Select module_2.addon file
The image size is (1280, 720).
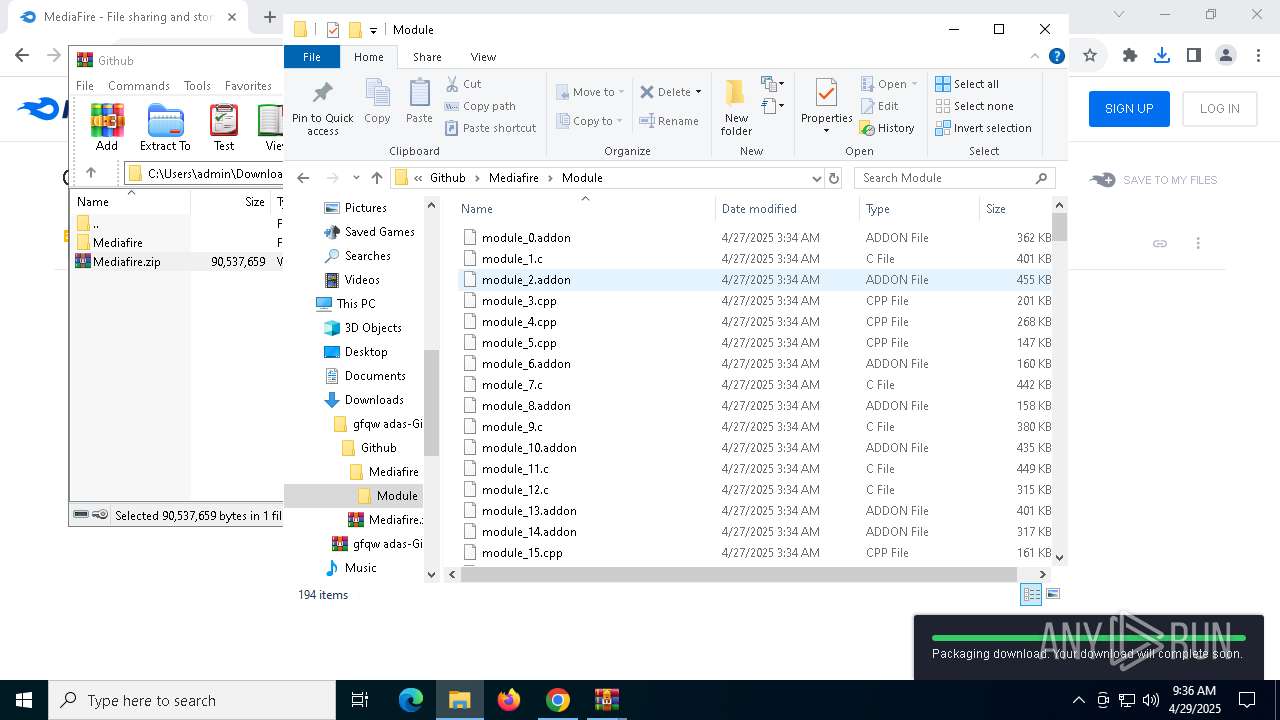point(755,280)
